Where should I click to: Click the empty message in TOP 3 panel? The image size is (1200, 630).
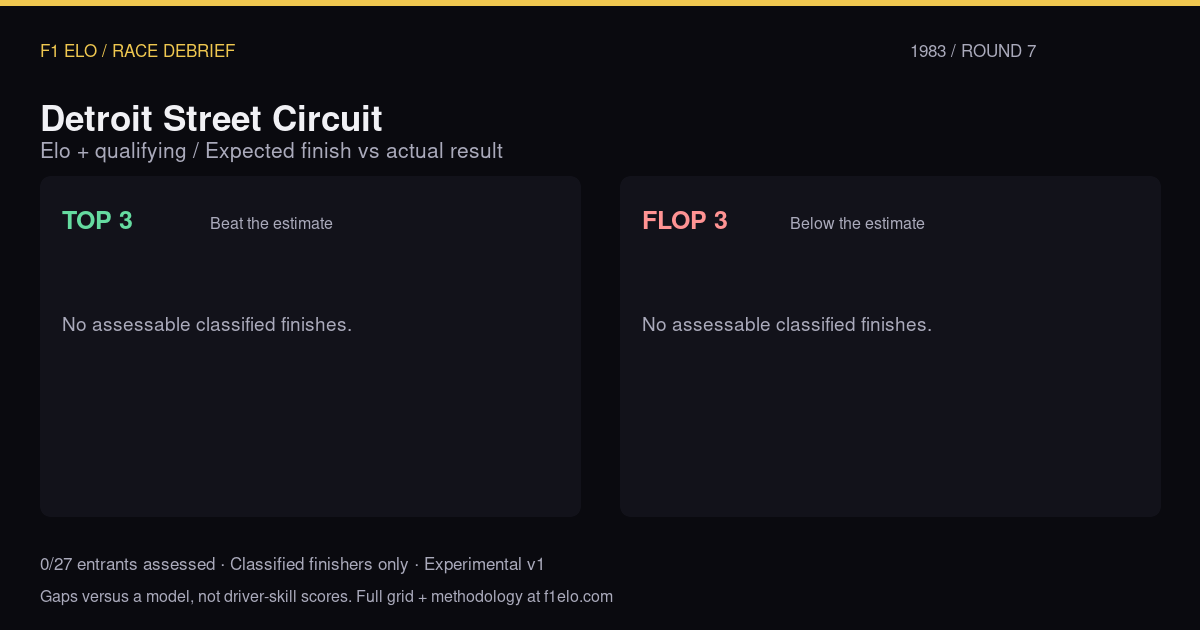[207, 325]
